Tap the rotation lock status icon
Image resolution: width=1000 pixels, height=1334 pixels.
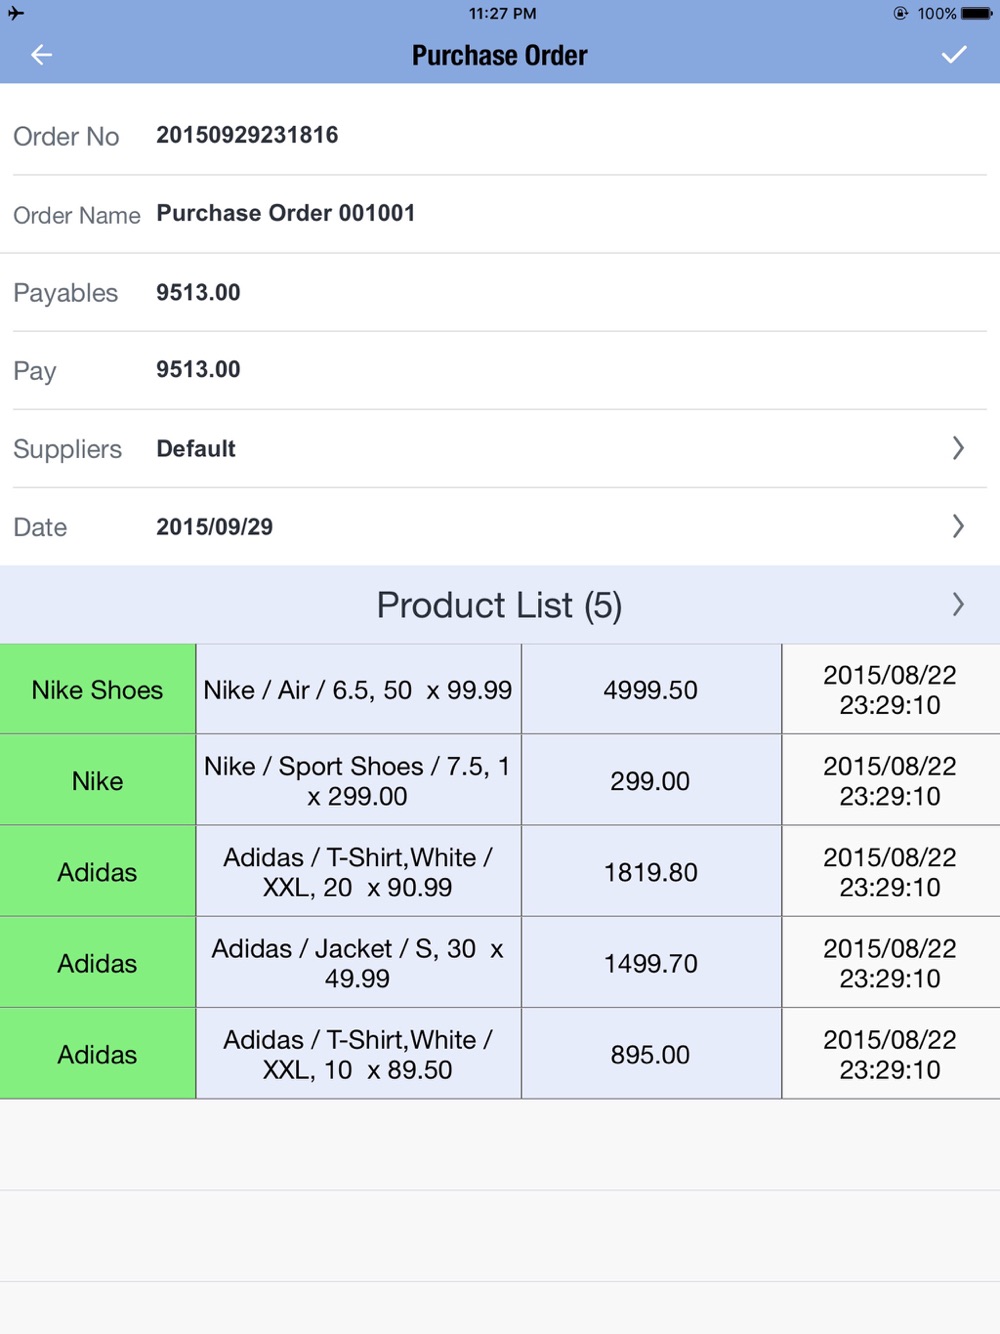pyautogui.click(x=901, y=13)
